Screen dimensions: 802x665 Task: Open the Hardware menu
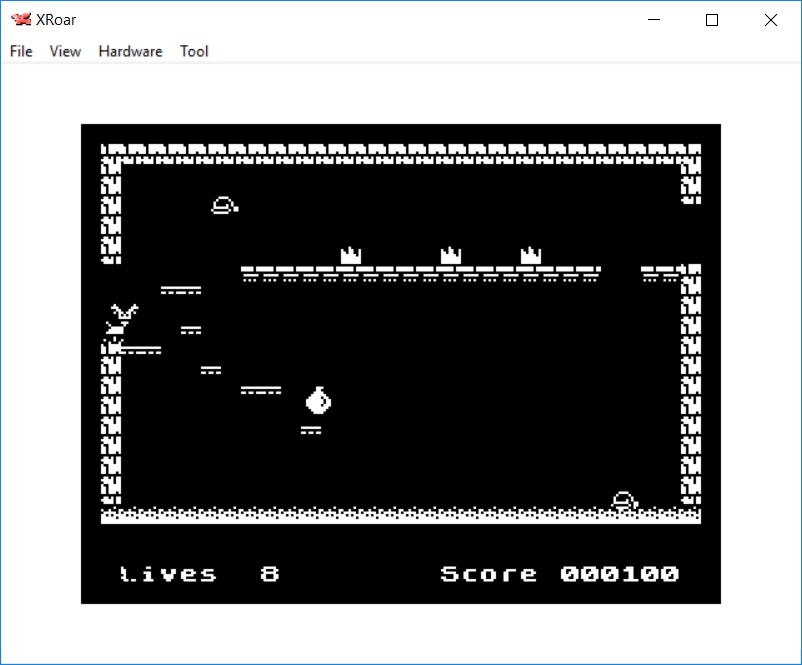(x=130, y=51)
